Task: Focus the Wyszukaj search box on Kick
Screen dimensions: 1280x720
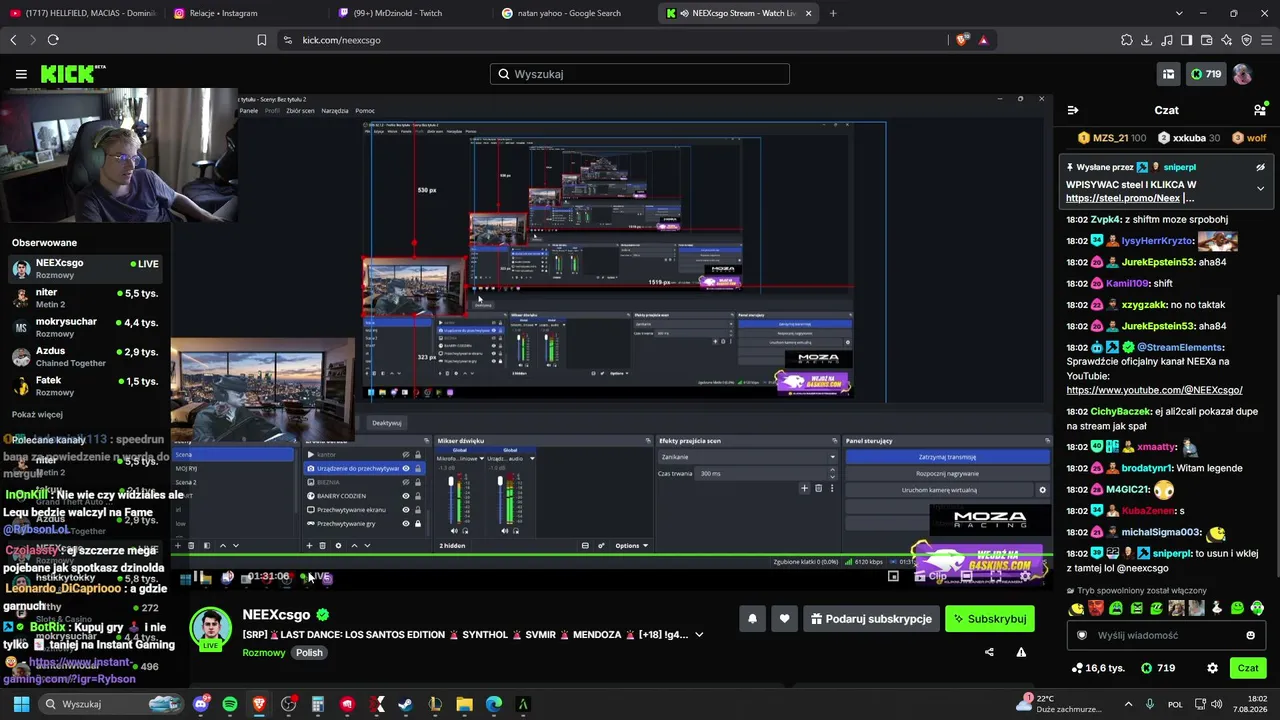Action: click(x=640, y=74)
